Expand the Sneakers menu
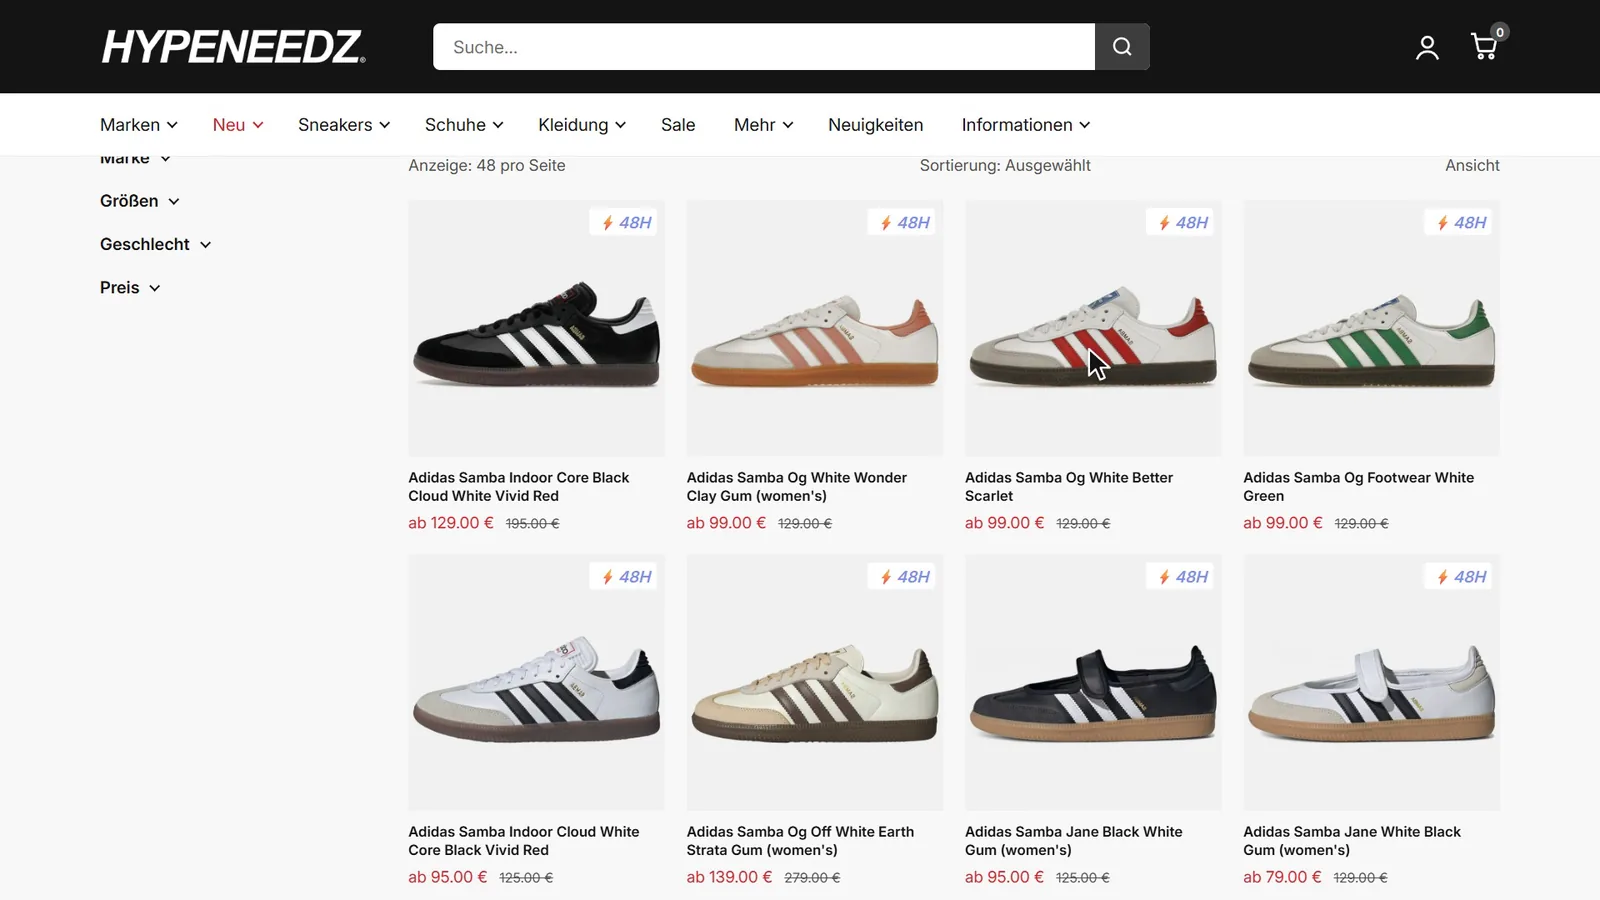This screenshot has width=1600, height=900. 344,125
